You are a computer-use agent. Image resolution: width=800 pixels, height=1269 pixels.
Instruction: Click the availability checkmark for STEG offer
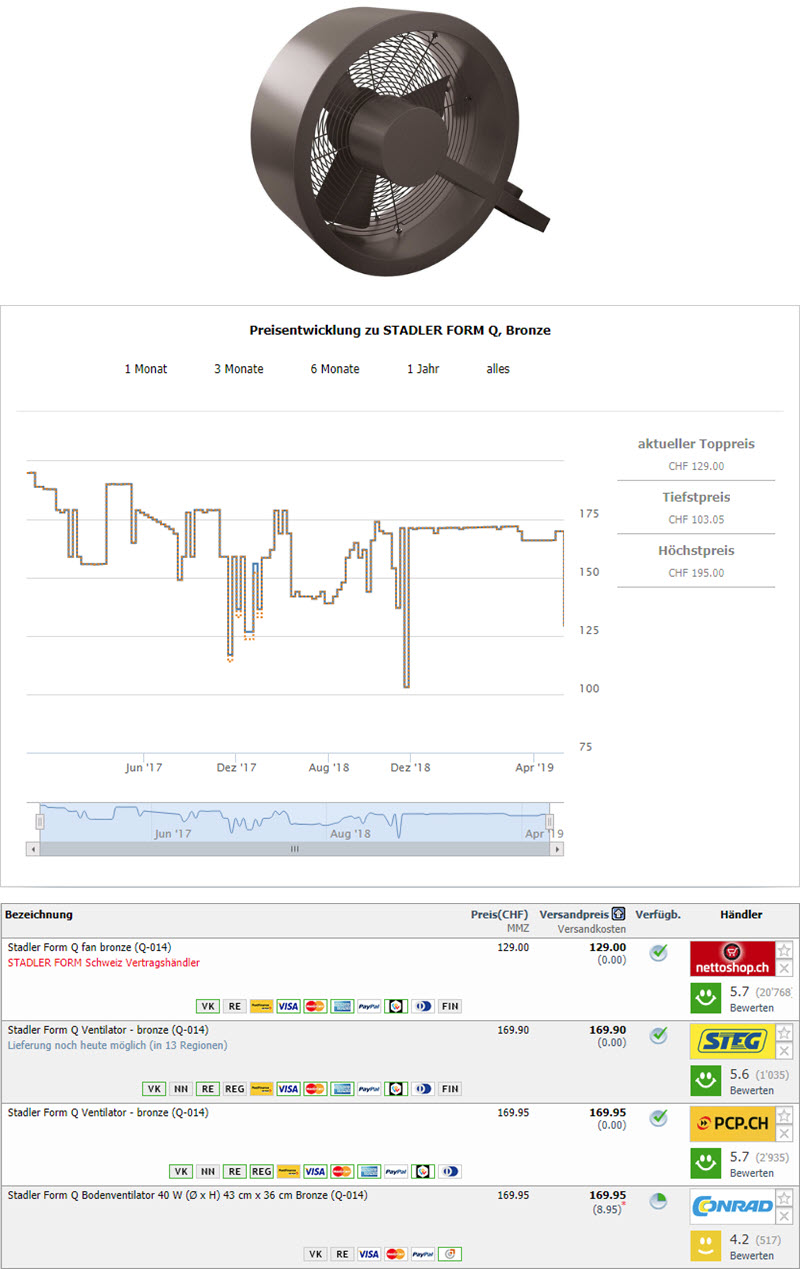(658, 1035)
